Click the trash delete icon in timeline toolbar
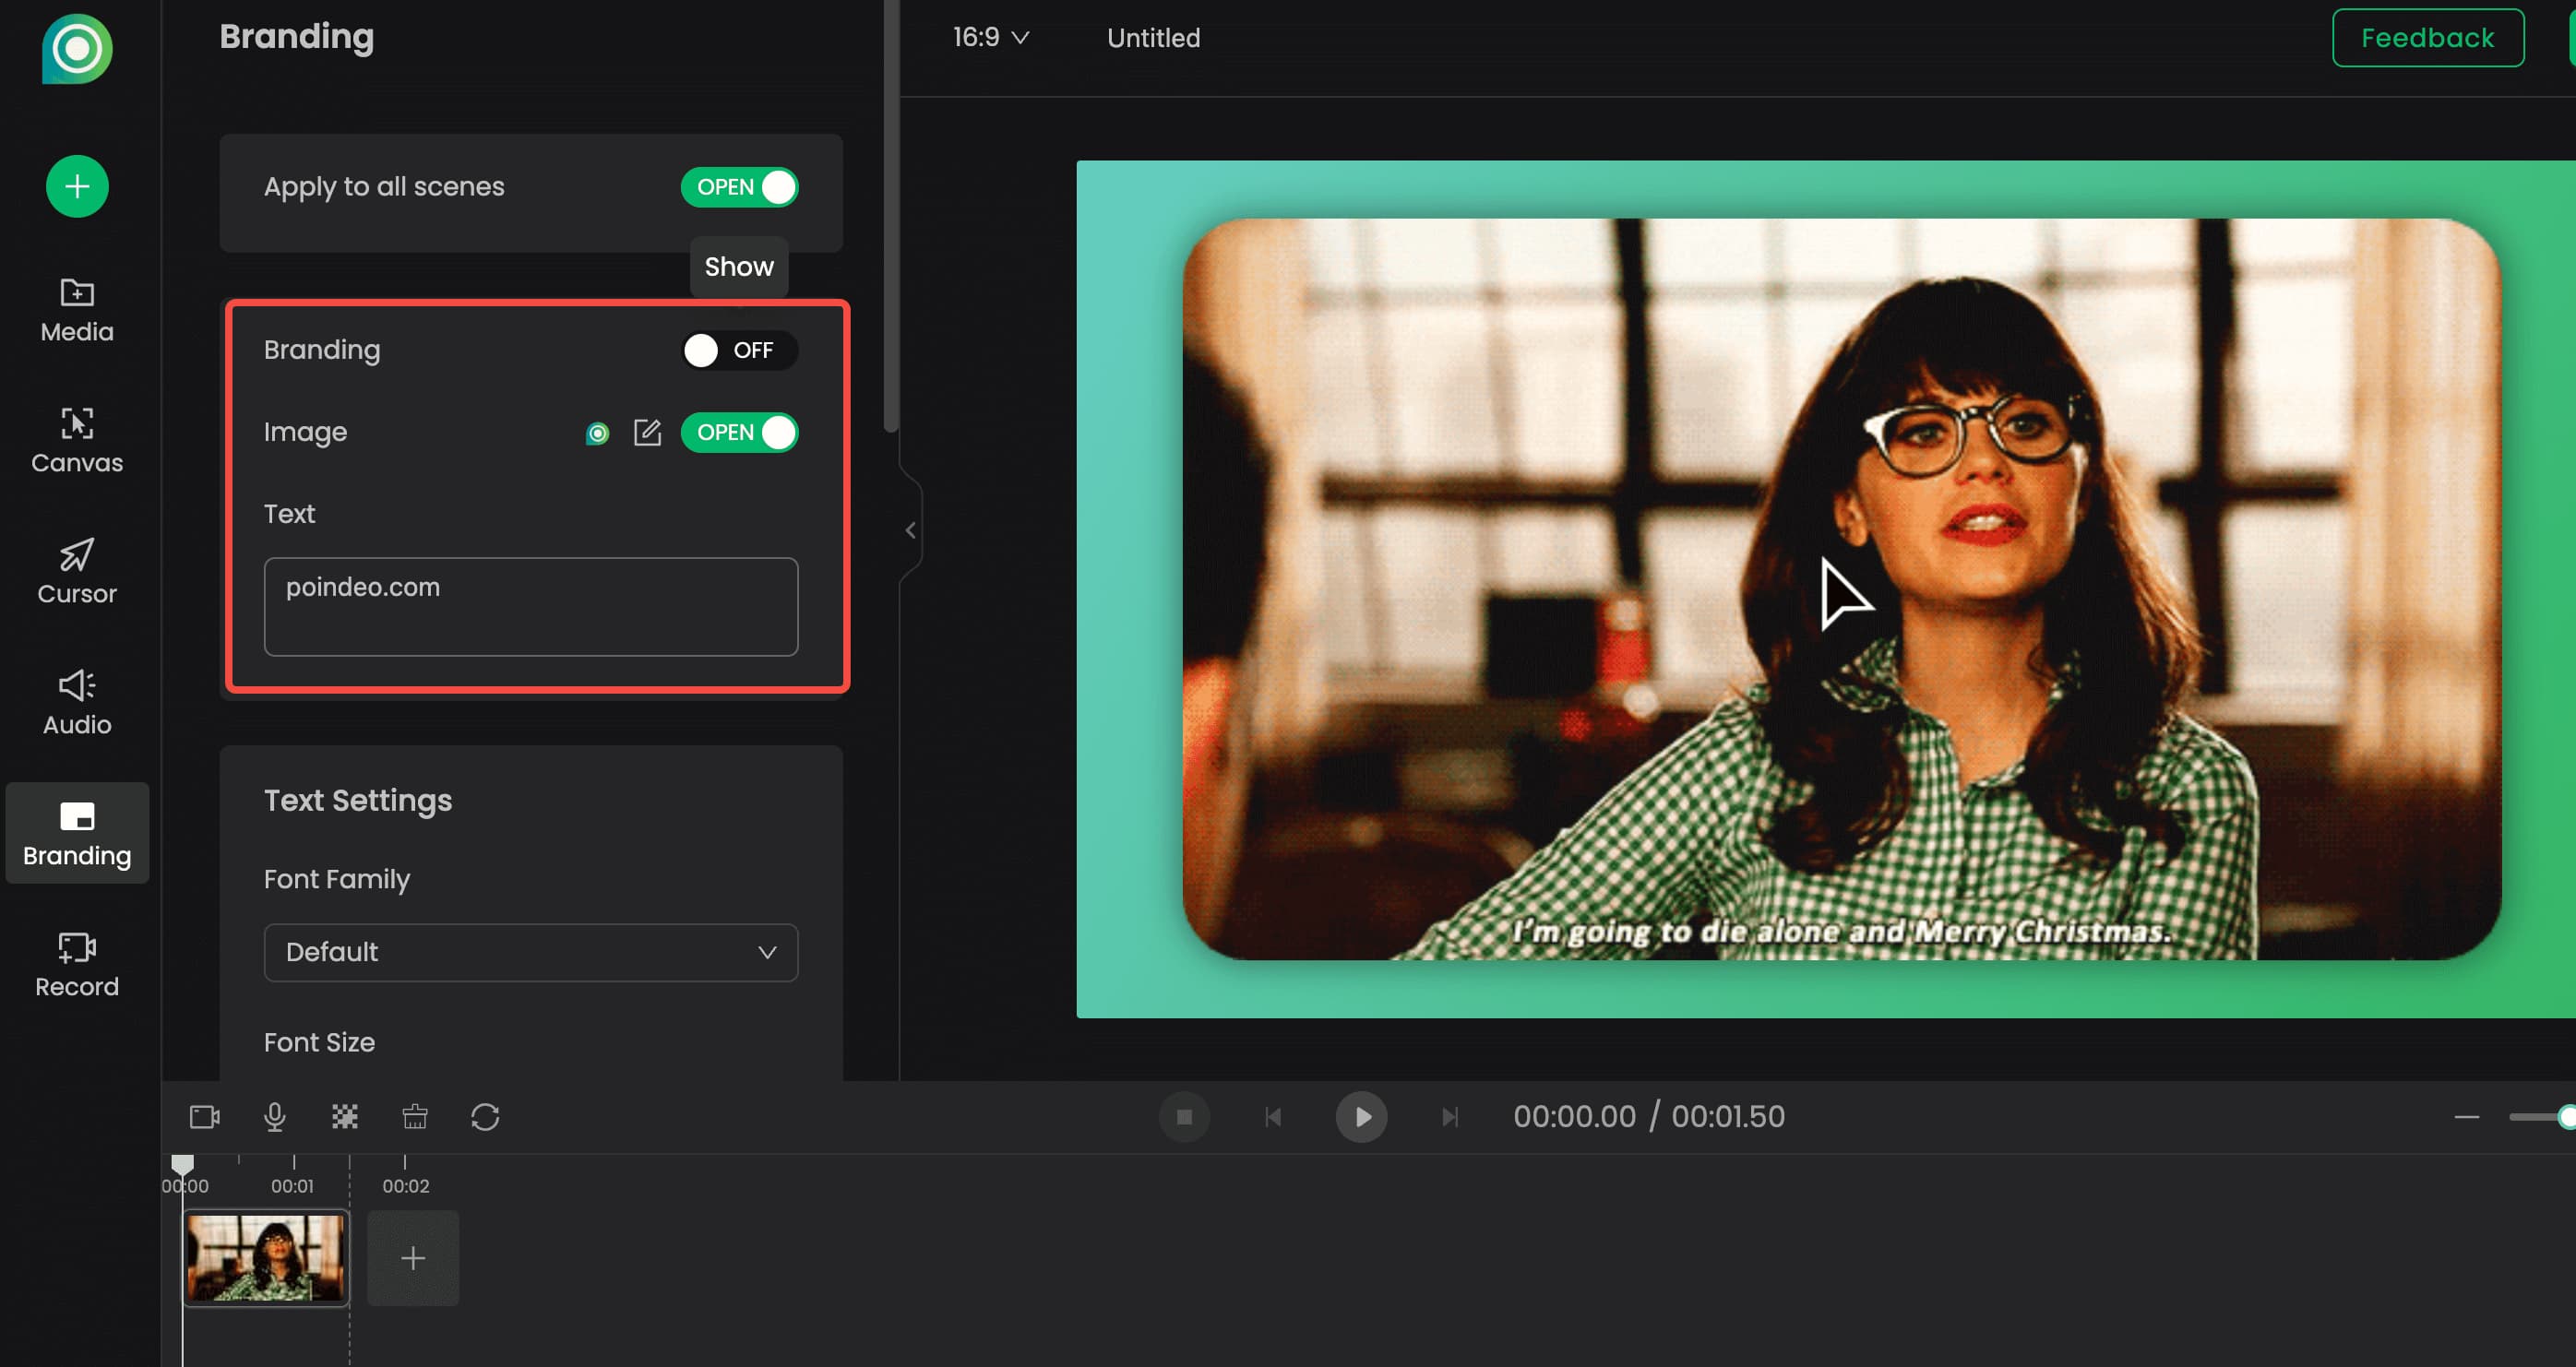The height and width of the screenshot is (1367, 2576). coord(415,1116)
